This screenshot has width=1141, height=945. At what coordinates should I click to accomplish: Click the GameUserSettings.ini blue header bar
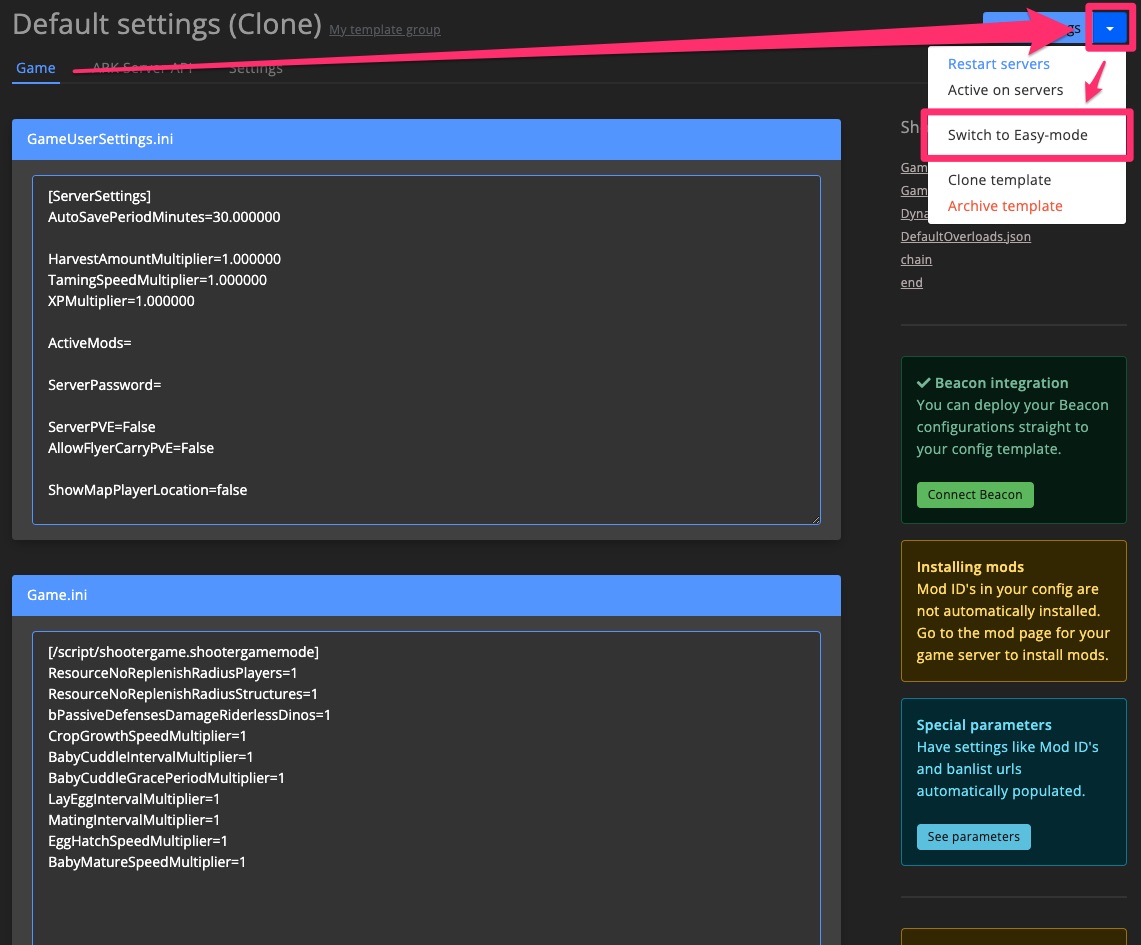pos(425,140)
